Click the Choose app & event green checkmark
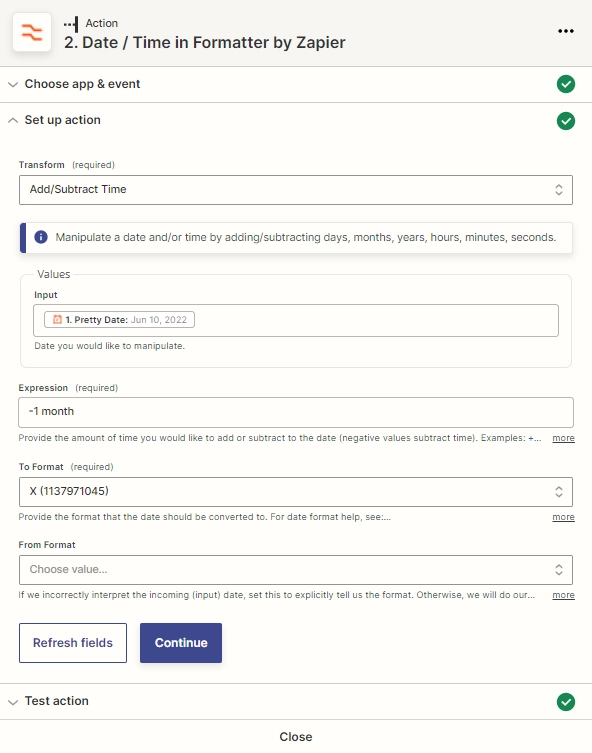This screenshot has height=753, width=592. (x=566, y=84)
